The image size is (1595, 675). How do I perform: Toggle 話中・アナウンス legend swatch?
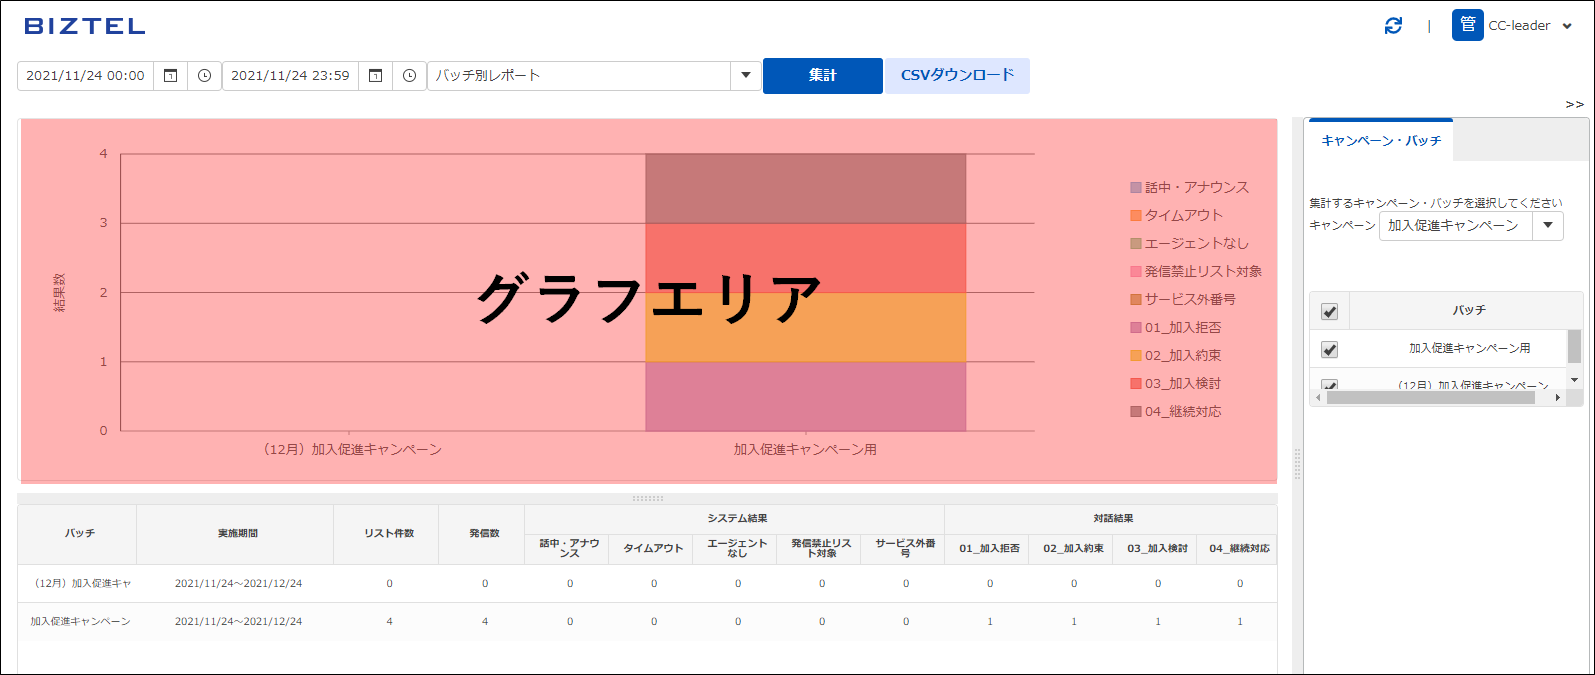coord(1136,188)
